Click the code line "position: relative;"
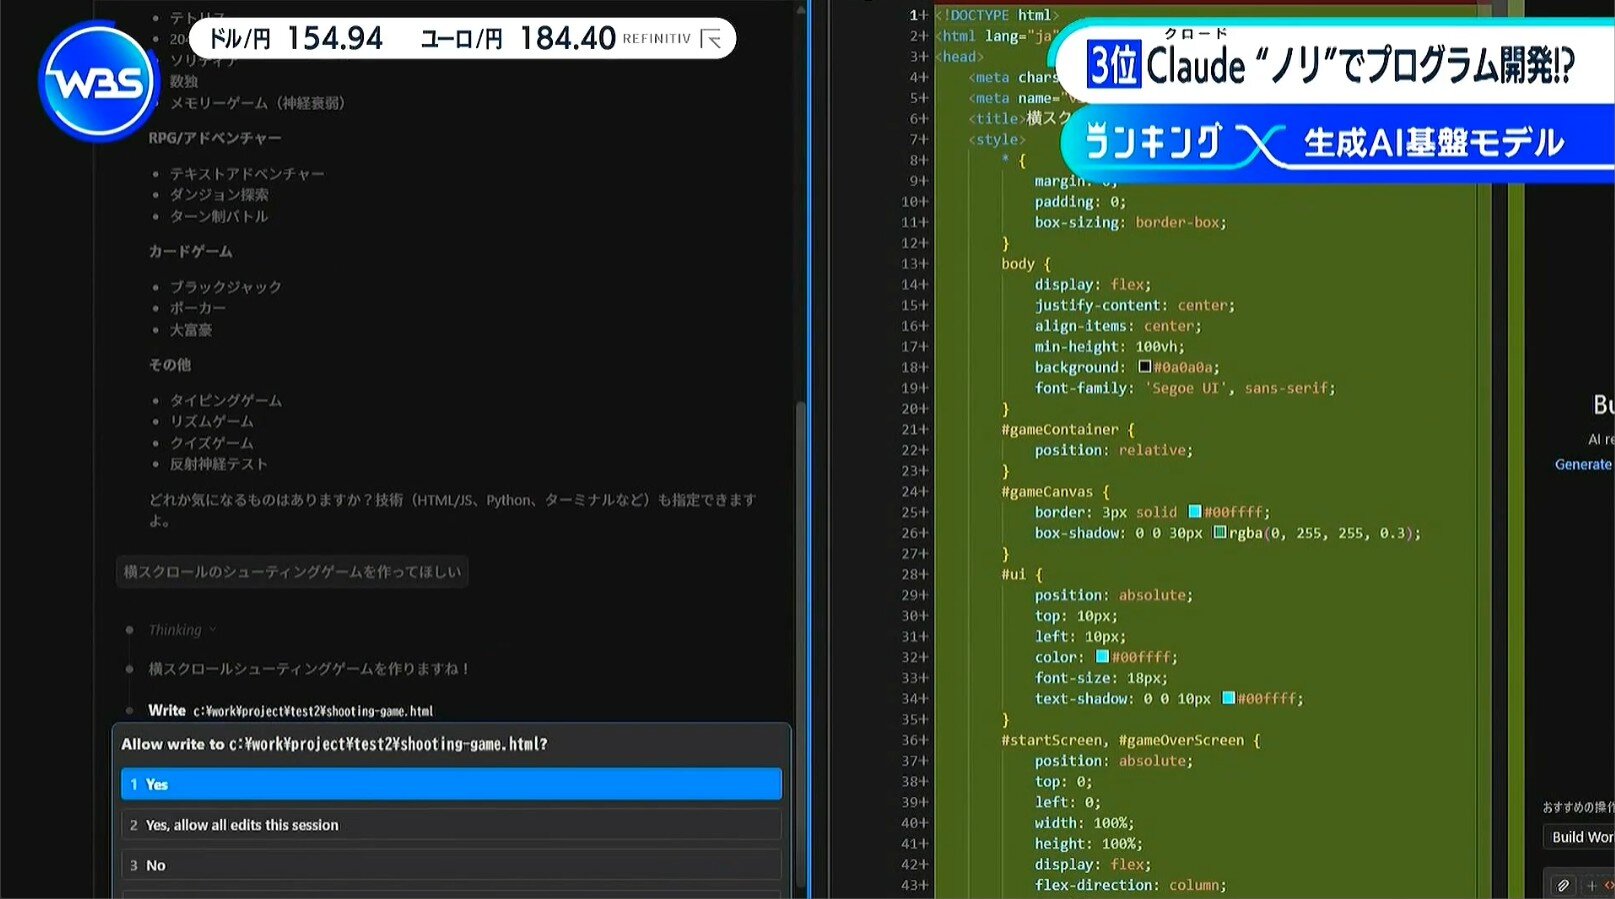This screenshot has width=1615, height=899. point(1114,450)
